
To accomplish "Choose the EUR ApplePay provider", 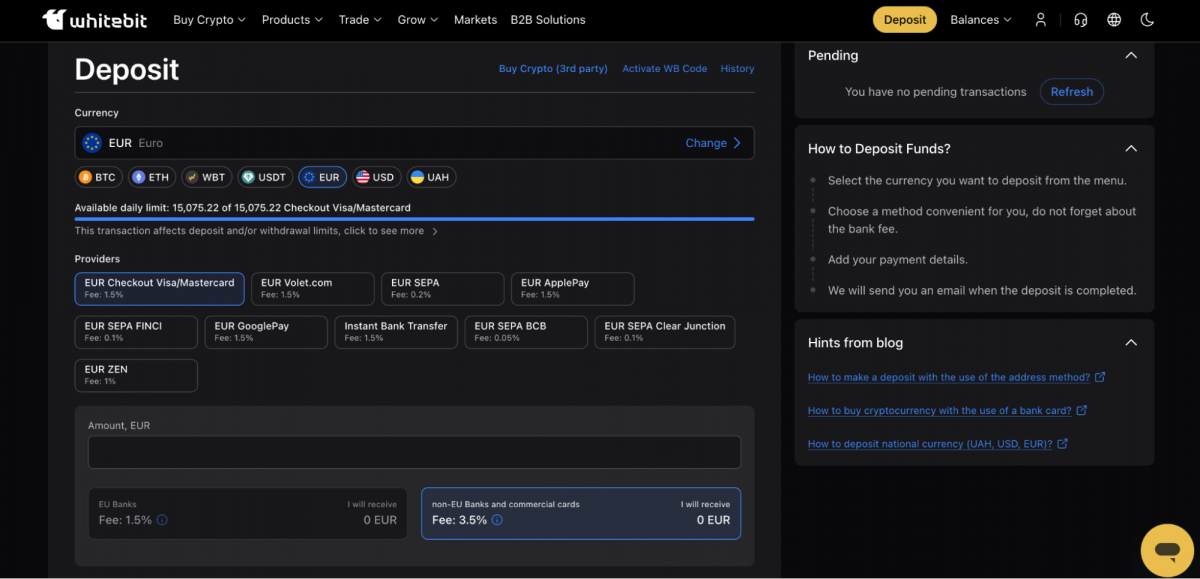I will tap(572, 288).
